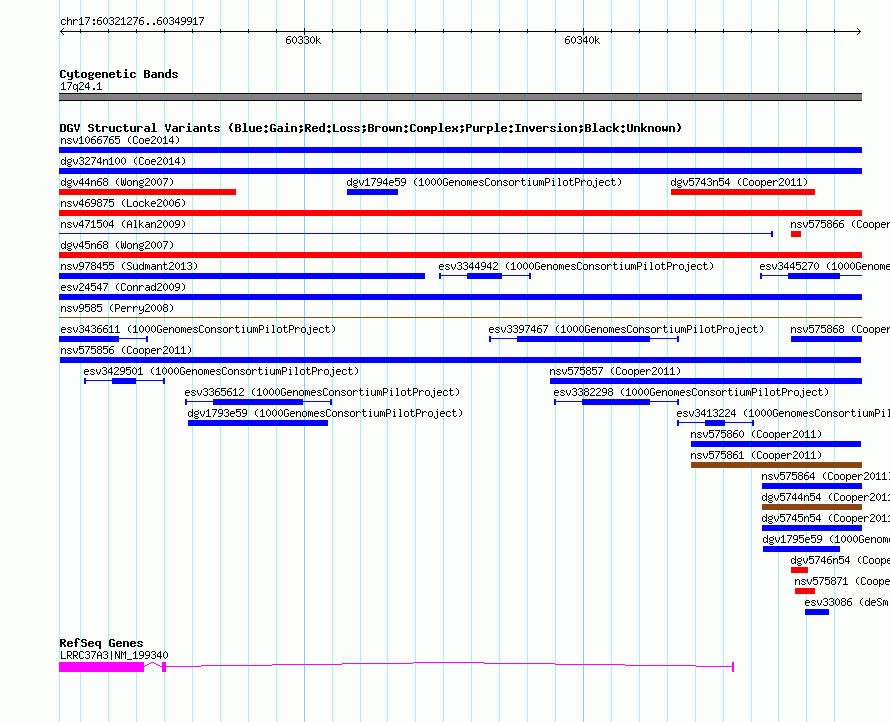Screen dimensions: 890x722
Task: Click the RefSeq Genes track title
Action: point(101,643)
